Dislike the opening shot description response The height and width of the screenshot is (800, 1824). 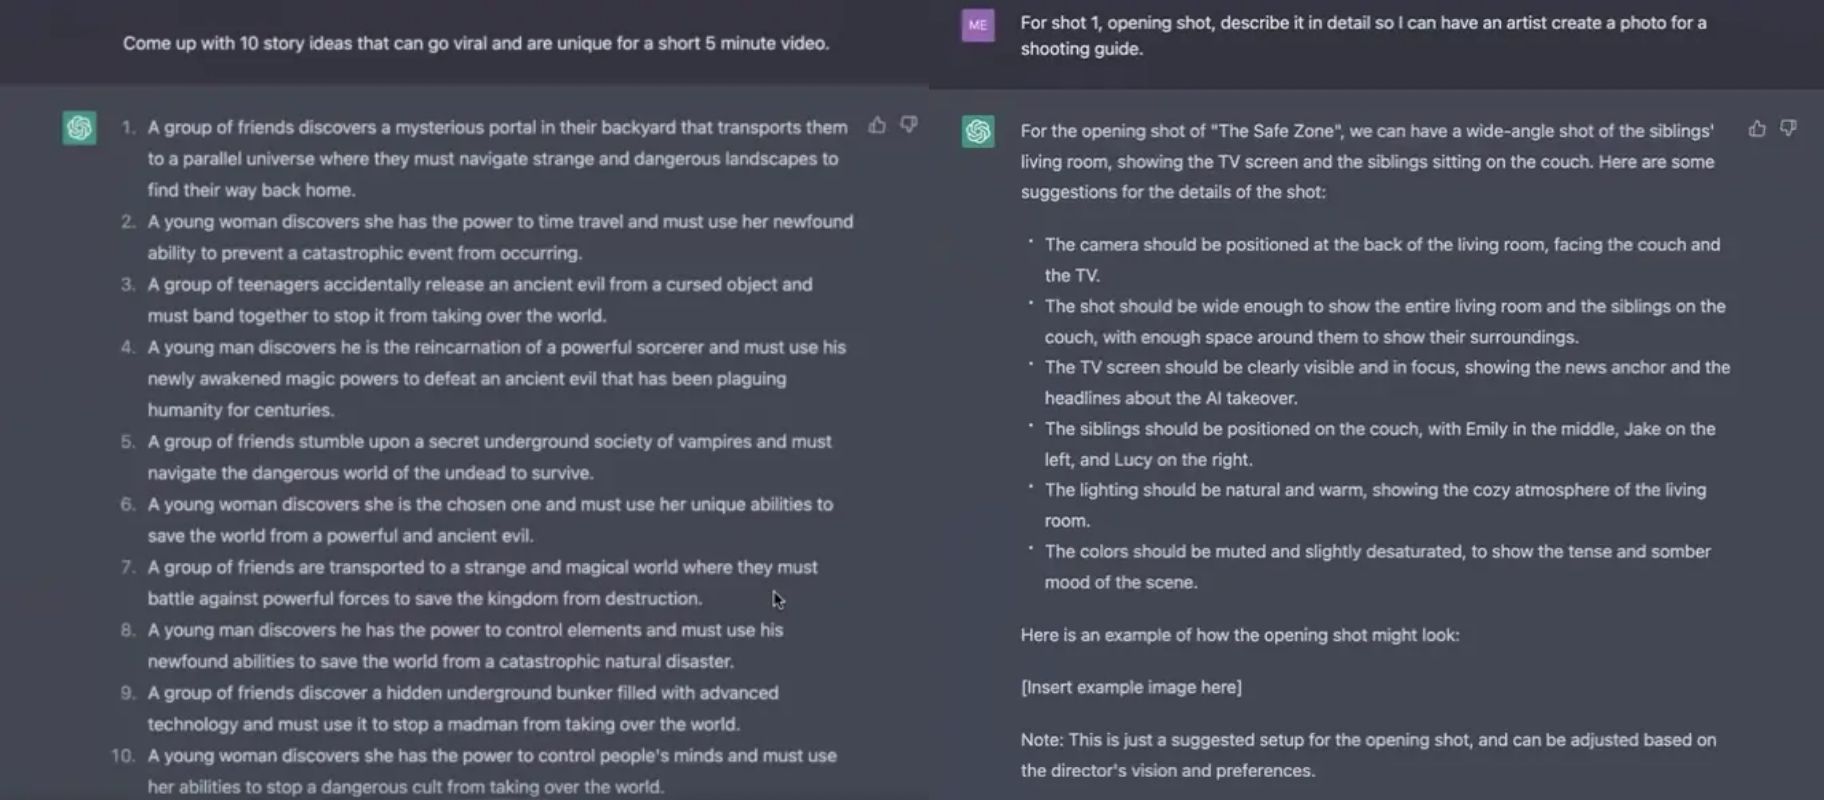[1789, 129]
